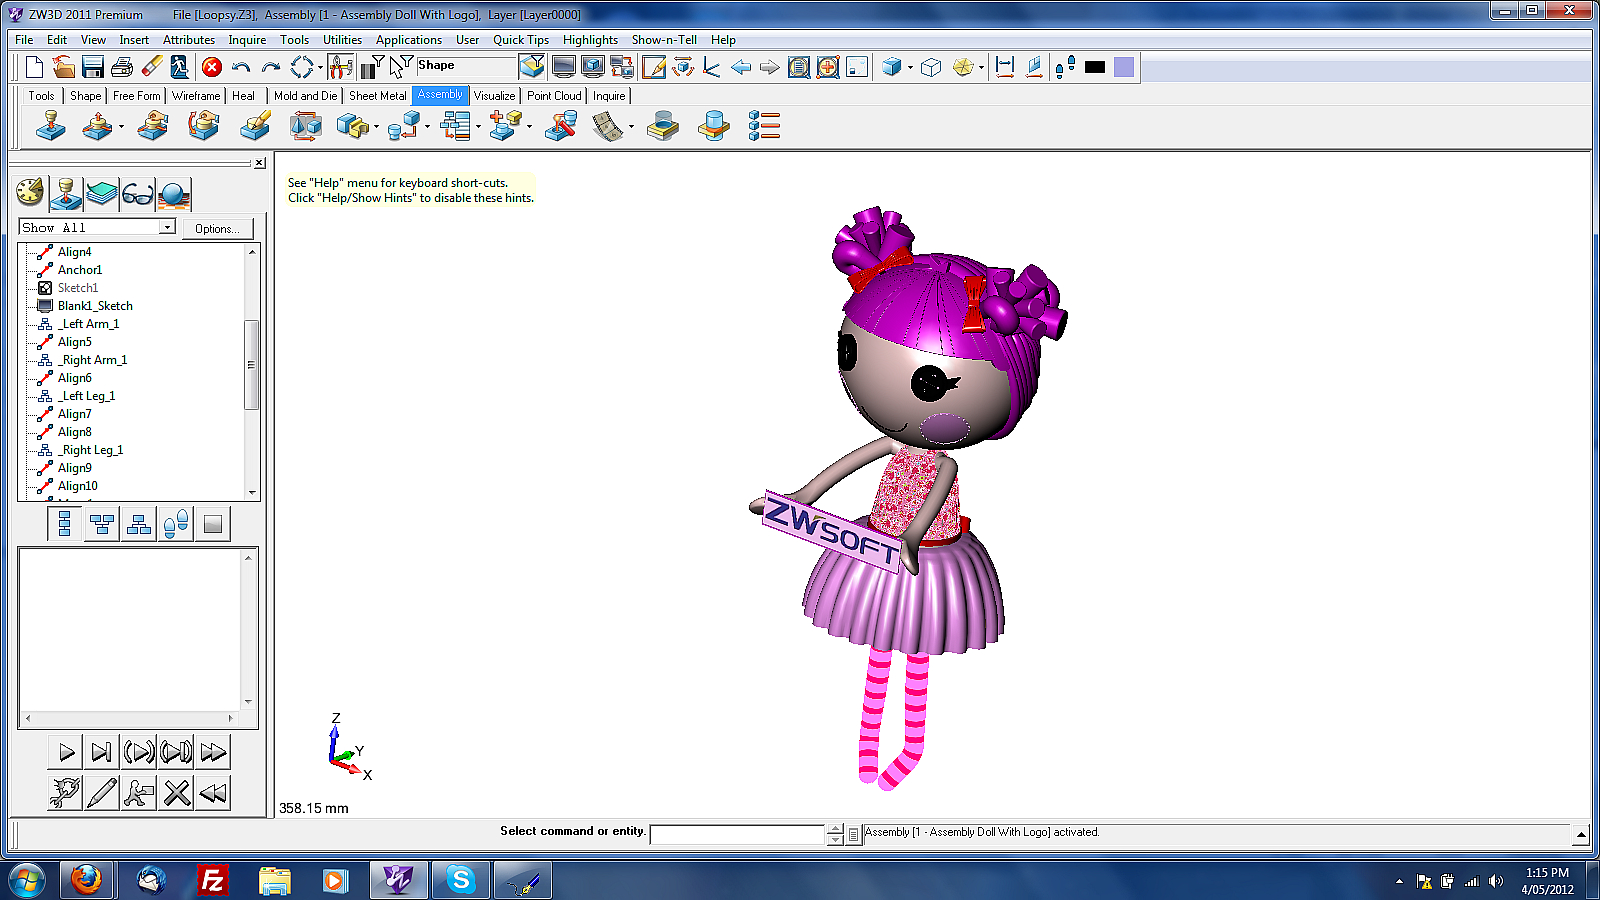Click the film strip animation icon
The height and width of the screenshot is (900, 1600).
607,126
